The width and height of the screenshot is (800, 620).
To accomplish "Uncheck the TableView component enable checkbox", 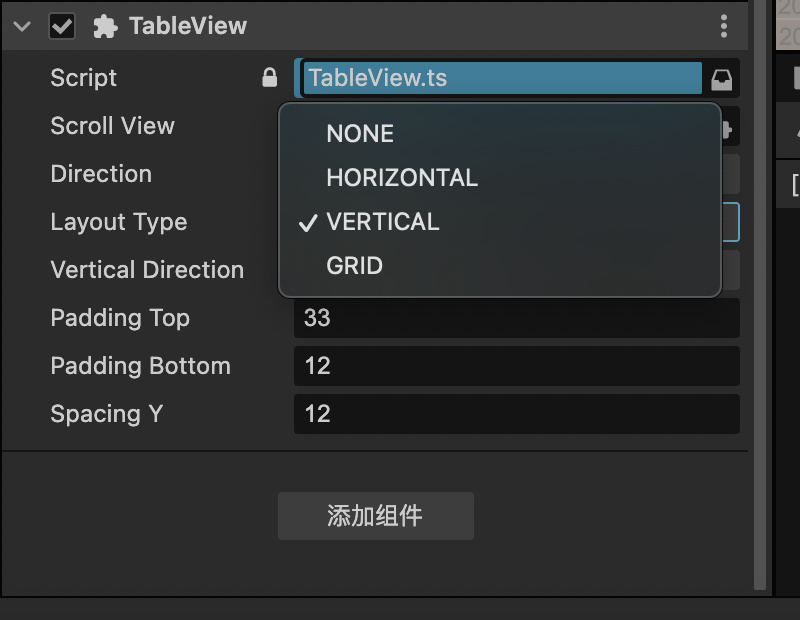I will click(63, 26).
